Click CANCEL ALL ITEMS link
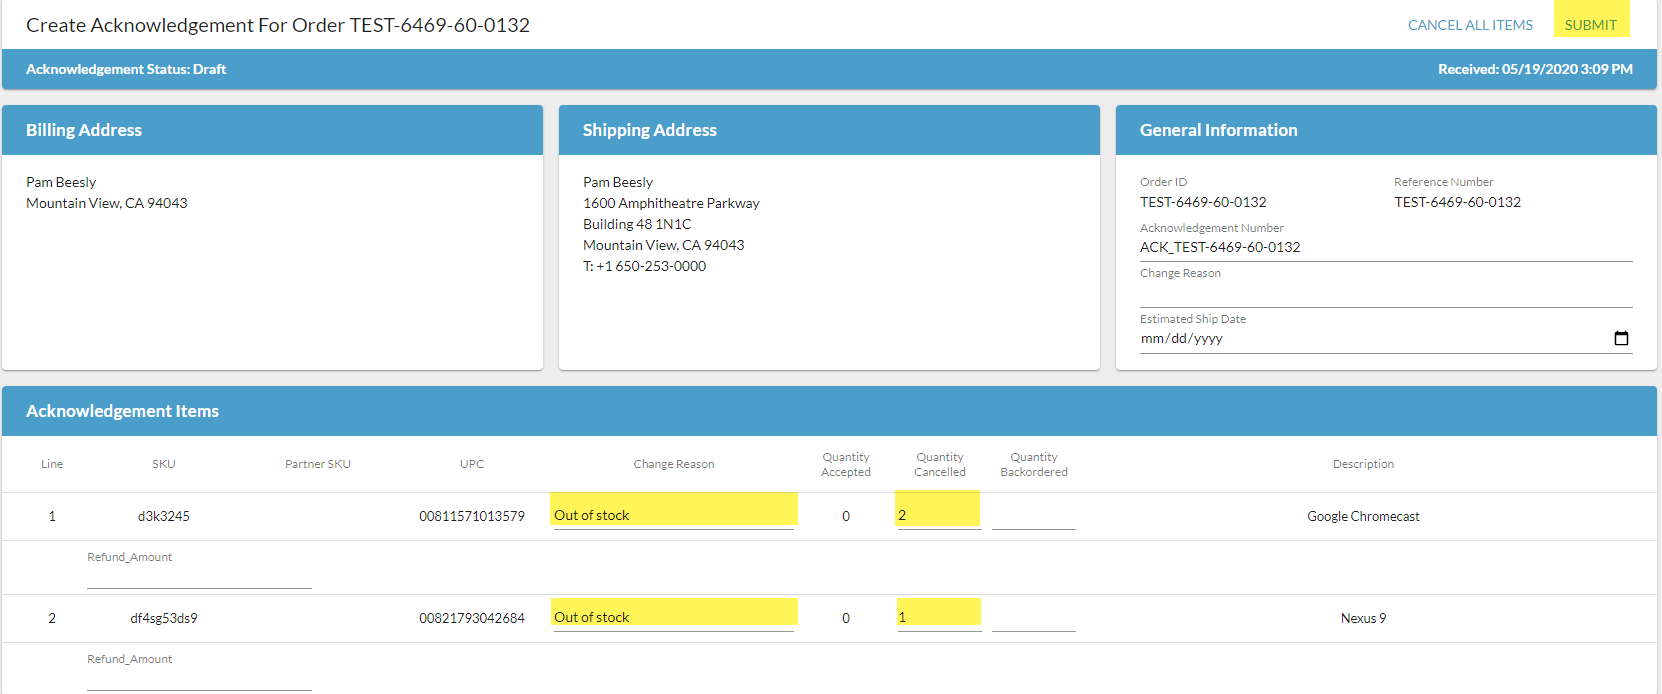1662x694 pixels. click(1469, 25)
